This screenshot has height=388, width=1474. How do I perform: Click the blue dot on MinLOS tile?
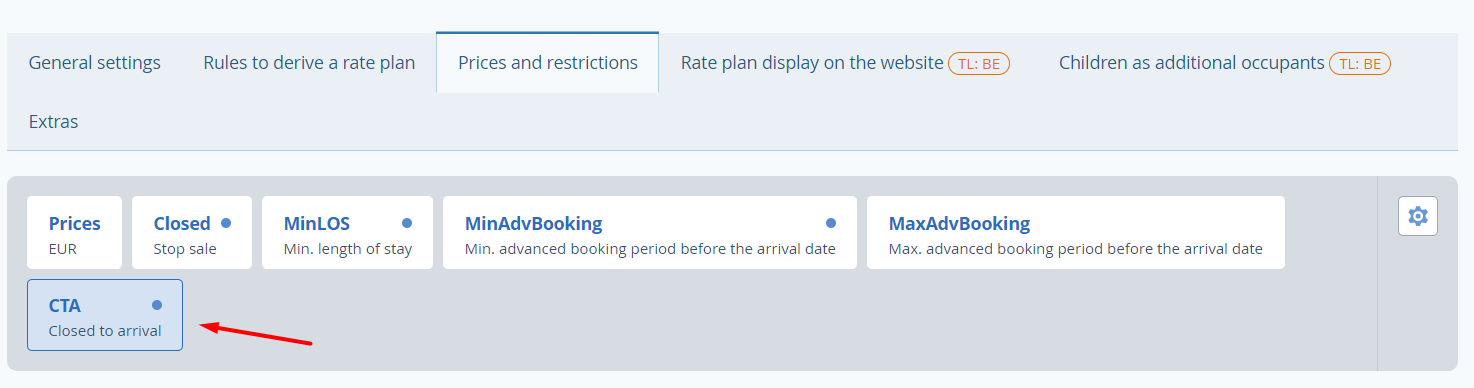pos(407,223)
